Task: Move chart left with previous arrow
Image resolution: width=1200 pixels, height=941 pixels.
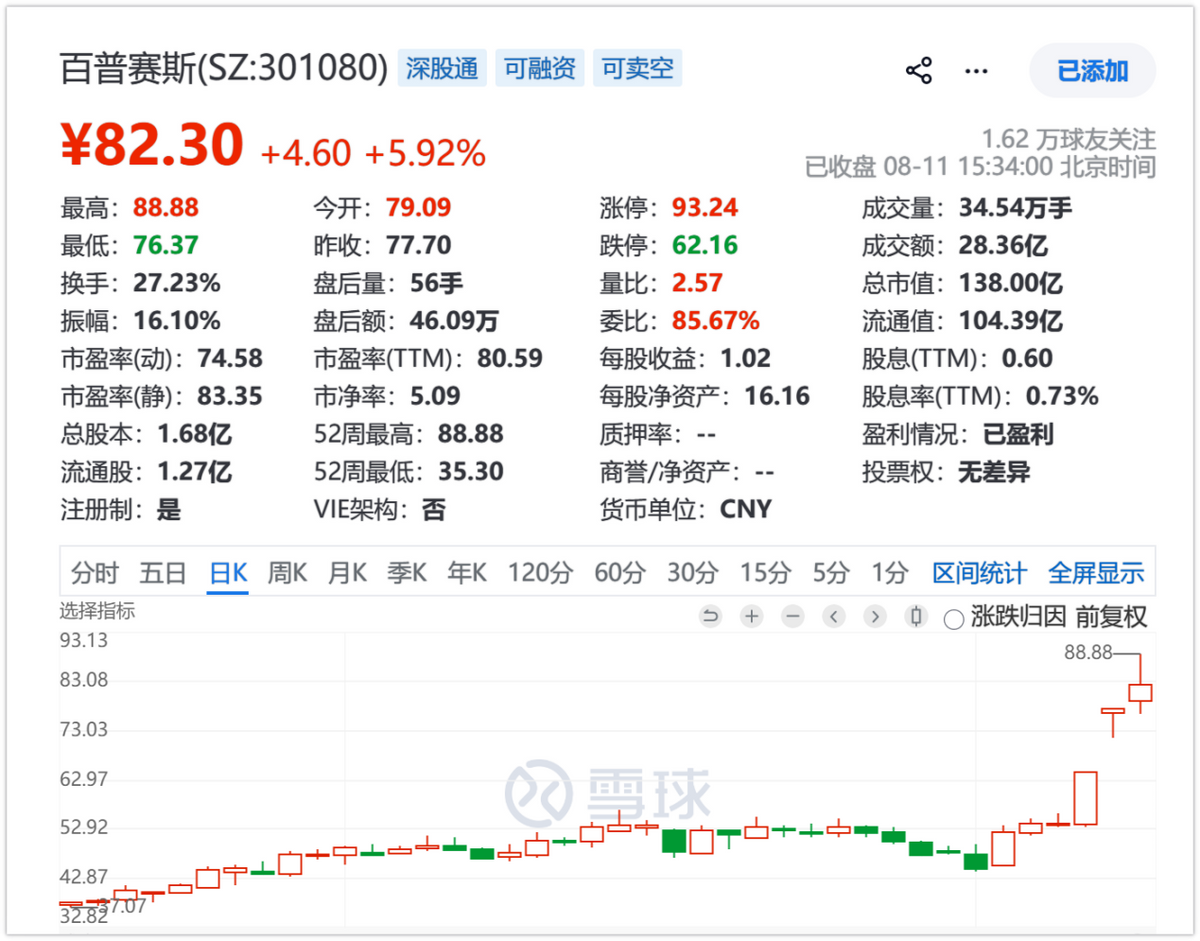Action: coord(834,617)
